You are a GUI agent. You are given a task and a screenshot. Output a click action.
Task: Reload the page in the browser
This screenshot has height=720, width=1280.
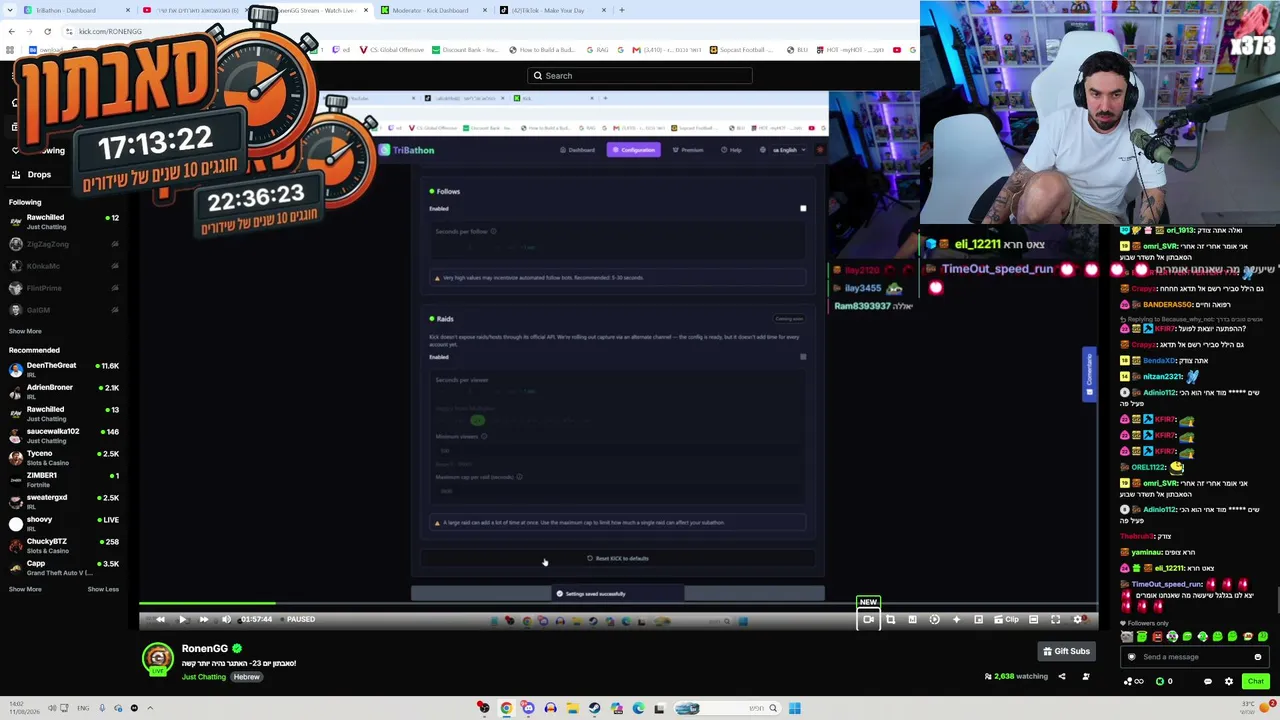pyautogui.click(x=47, y=31)
